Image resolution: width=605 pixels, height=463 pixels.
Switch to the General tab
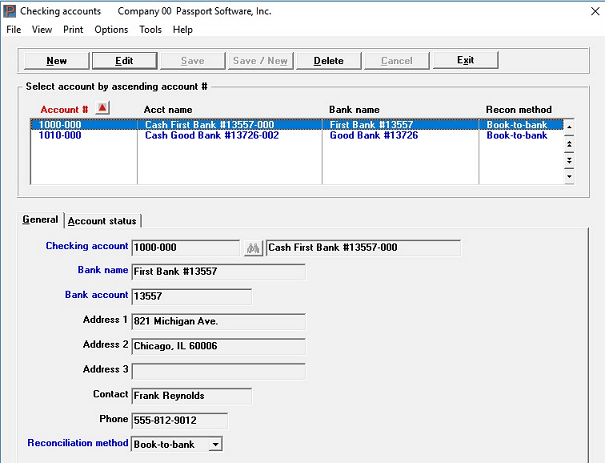[40, 220]
